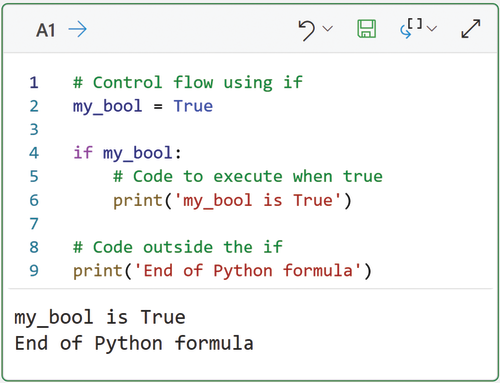Click the output text 'my_bool is True'
The width and height of the screenshot is (500, 383).
(x=100, y=317)
